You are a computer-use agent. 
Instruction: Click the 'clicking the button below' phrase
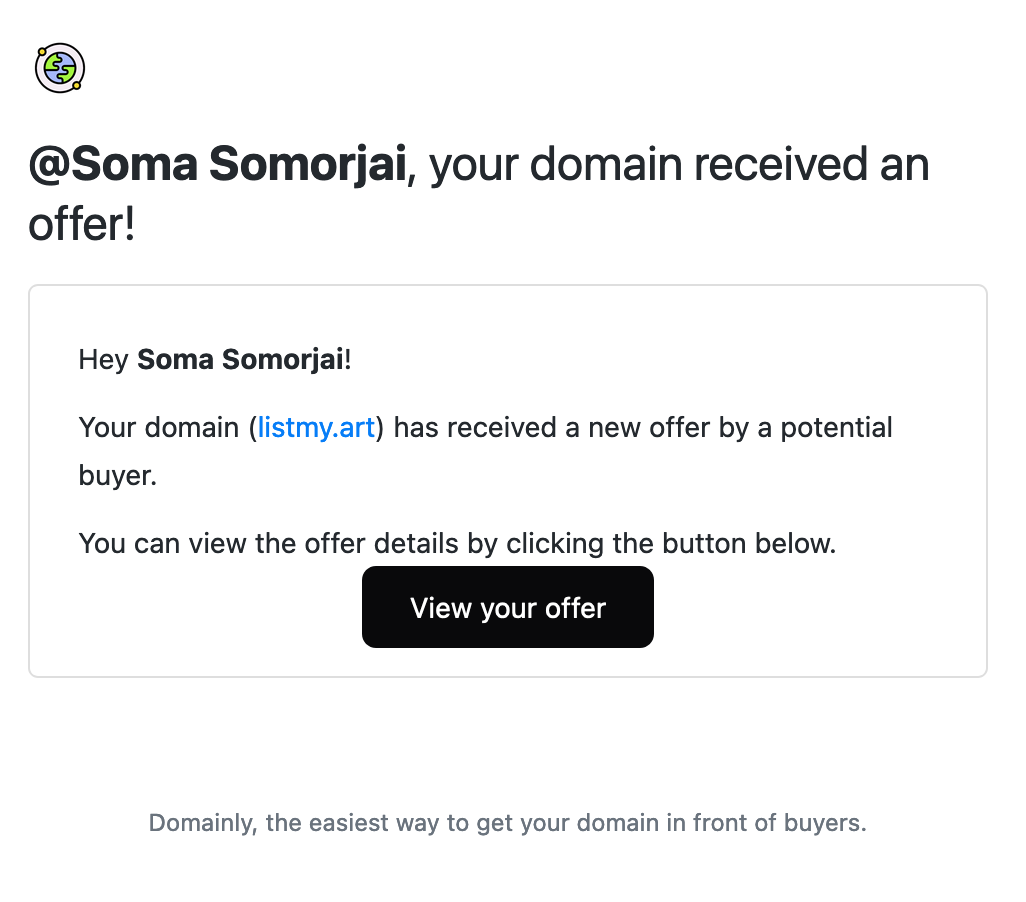tap(671, 545)
